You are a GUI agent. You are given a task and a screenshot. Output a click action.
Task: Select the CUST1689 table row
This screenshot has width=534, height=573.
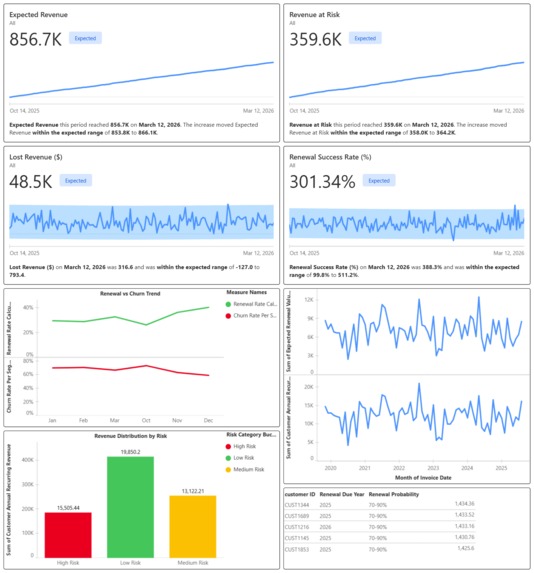click(x=379, y=516)
